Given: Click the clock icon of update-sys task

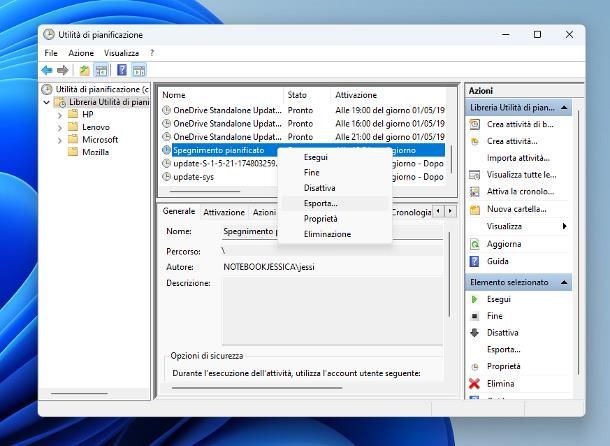Looking at the screenshot, I should point(167,177).
